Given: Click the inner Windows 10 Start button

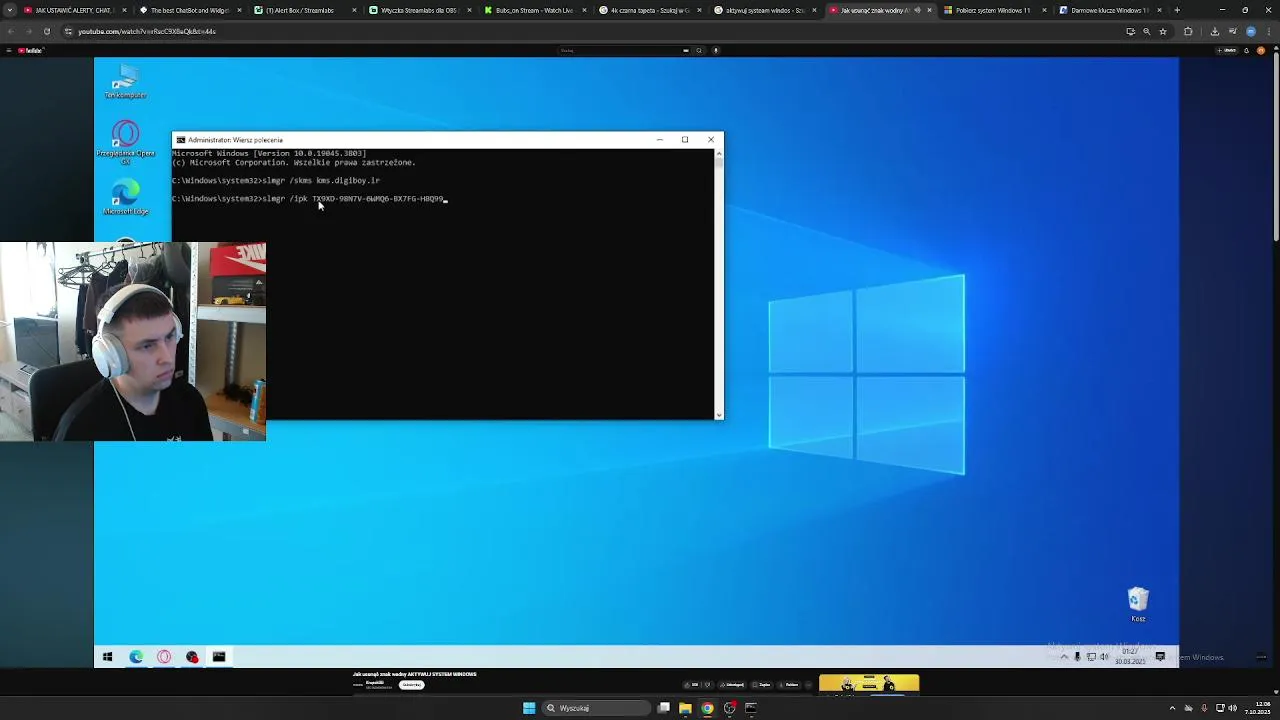Looking at the screenshot, I should click(x=108, y=657).
